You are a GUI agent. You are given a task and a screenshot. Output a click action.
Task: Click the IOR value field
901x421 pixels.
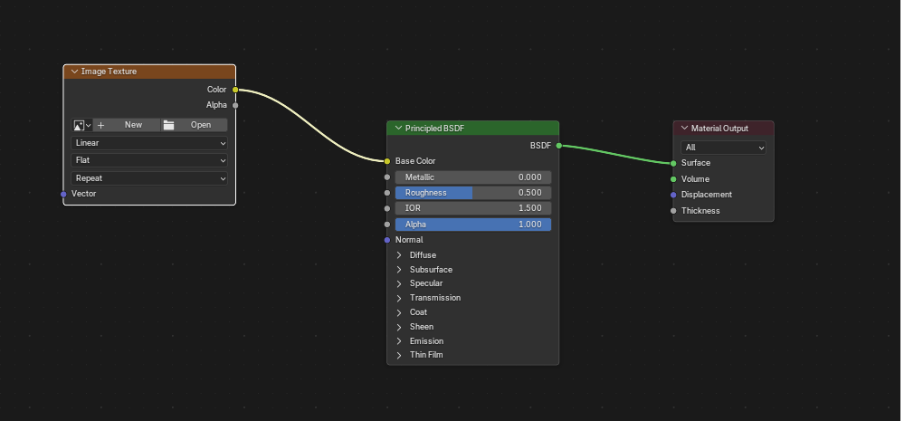point(473,208)
